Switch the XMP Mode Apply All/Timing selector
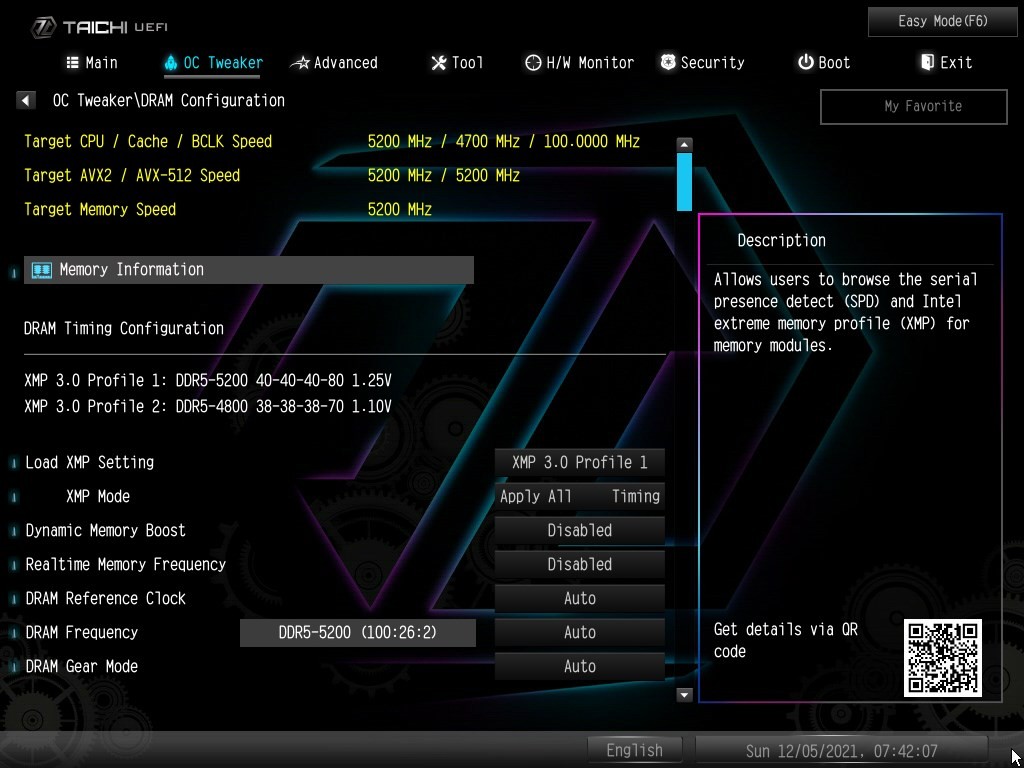 coord(580,496)
